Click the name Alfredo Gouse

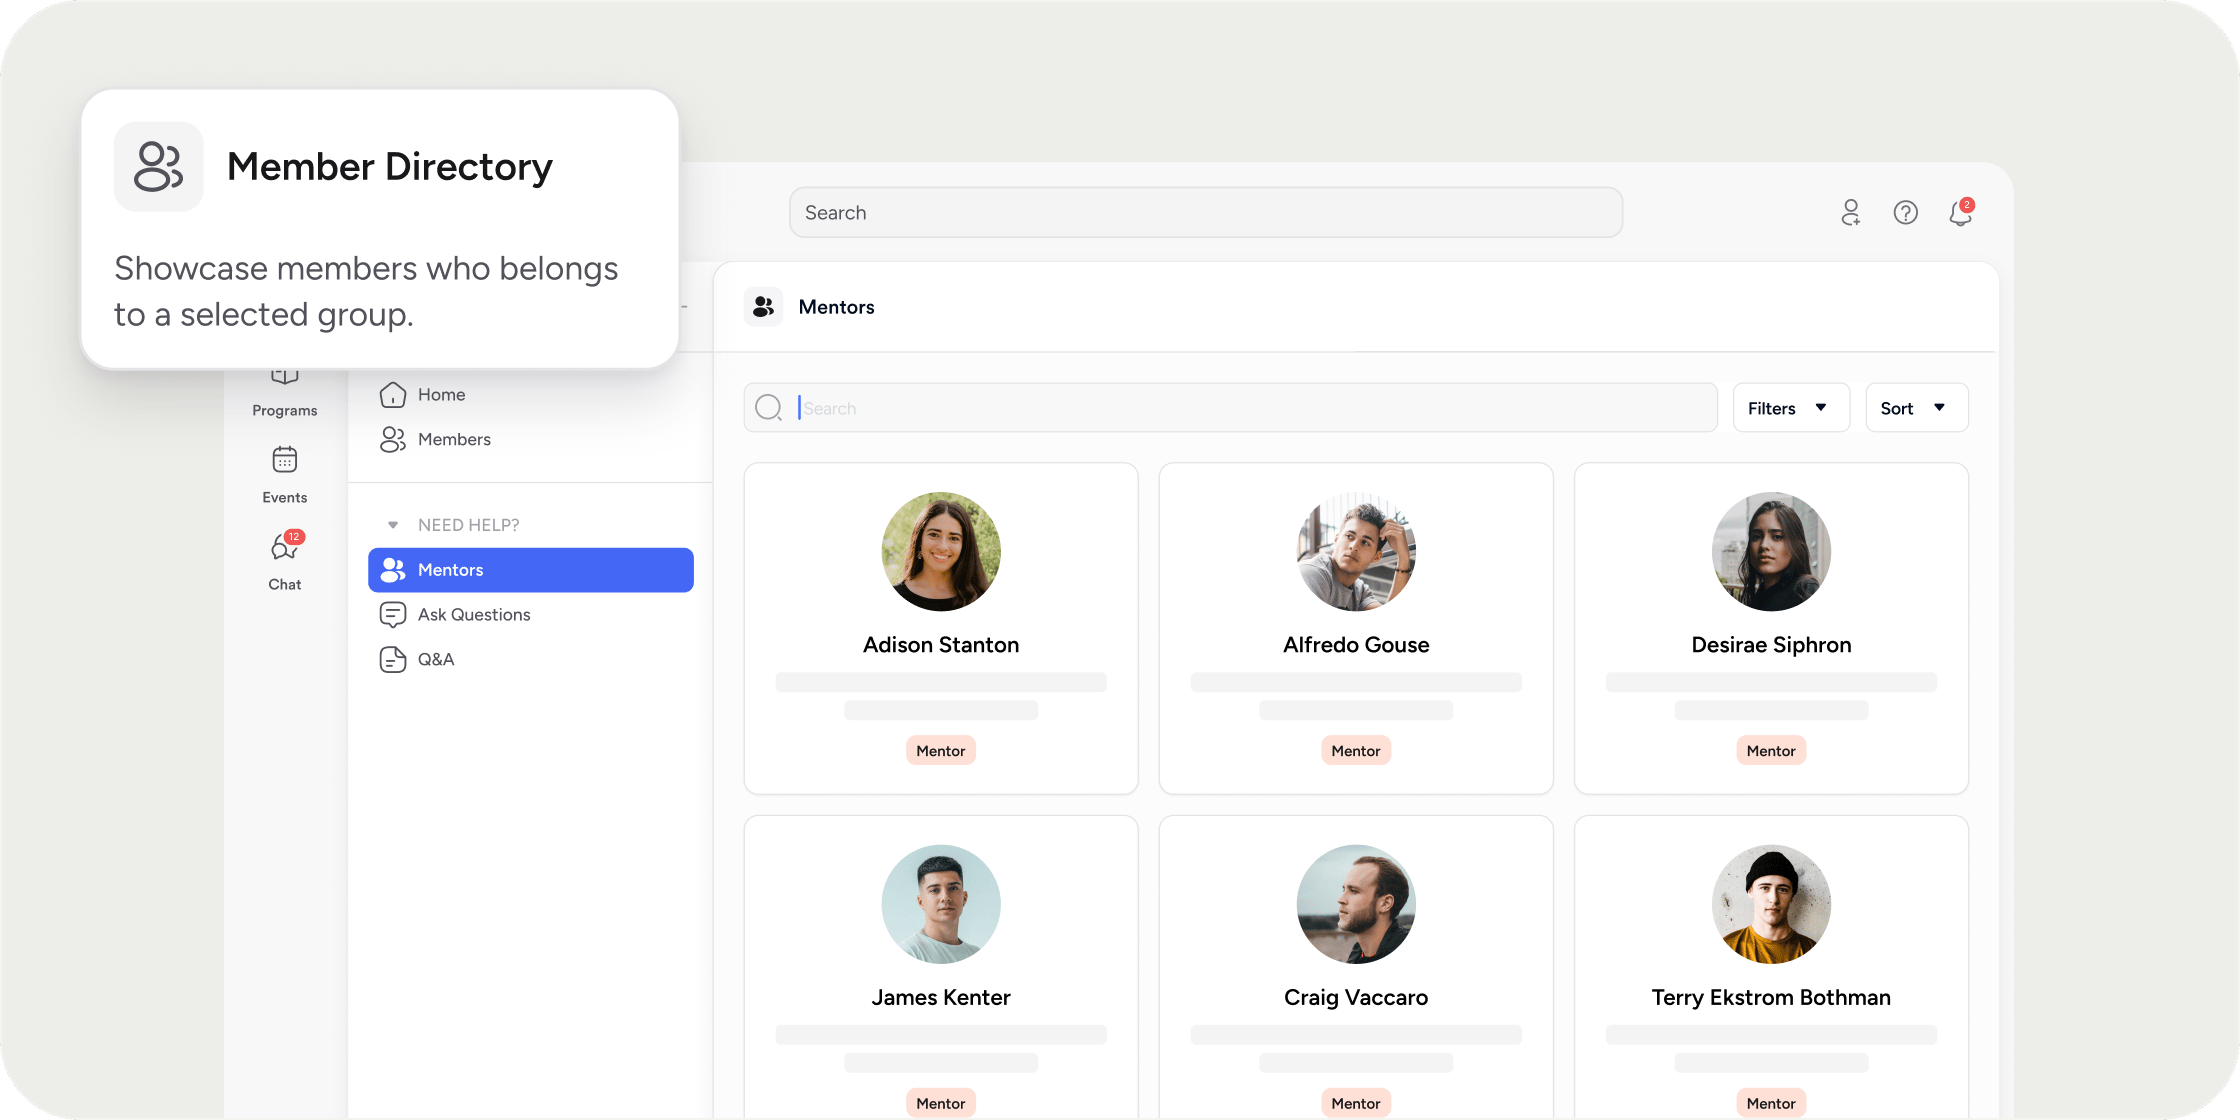tap(1356, 645)
